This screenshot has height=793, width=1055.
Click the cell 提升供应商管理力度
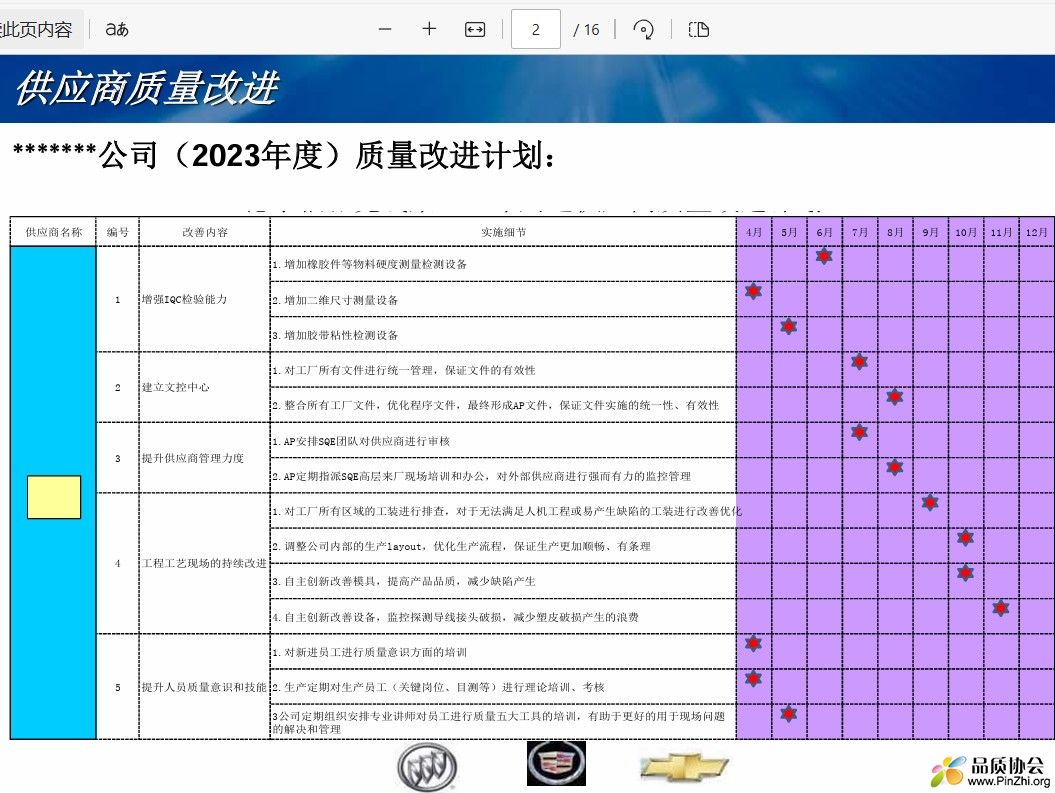[x=205, y=458]
